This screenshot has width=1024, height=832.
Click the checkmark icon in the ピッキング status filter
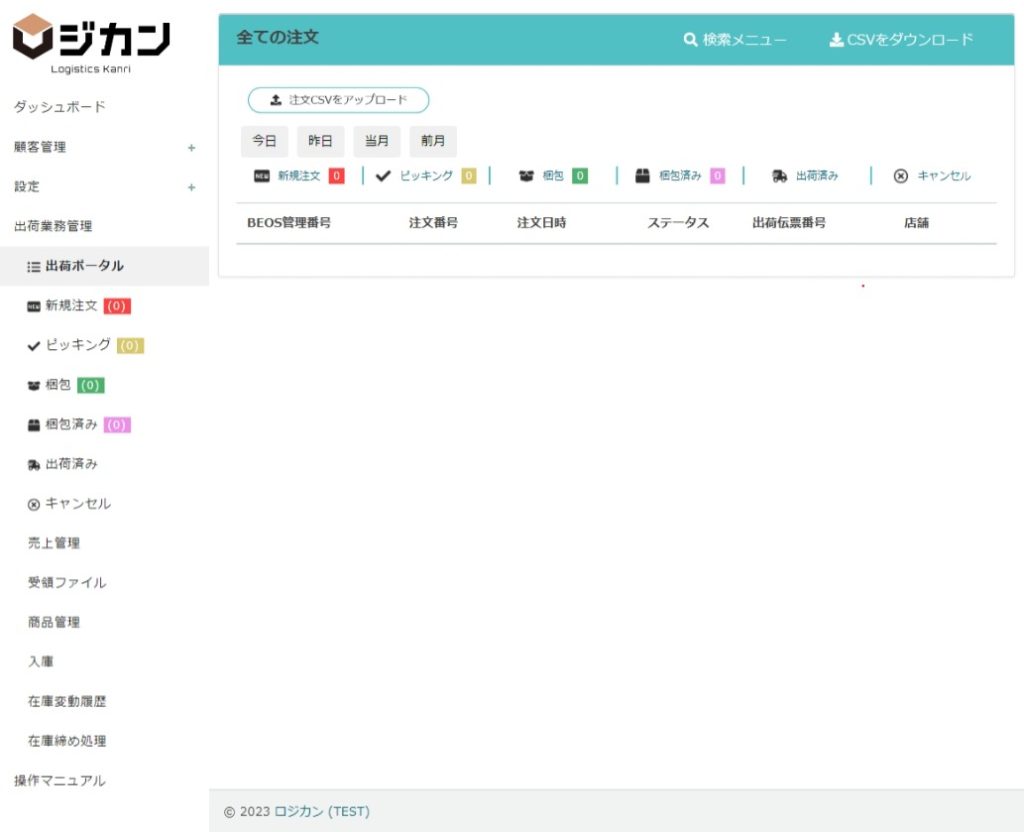pos(383,176)
